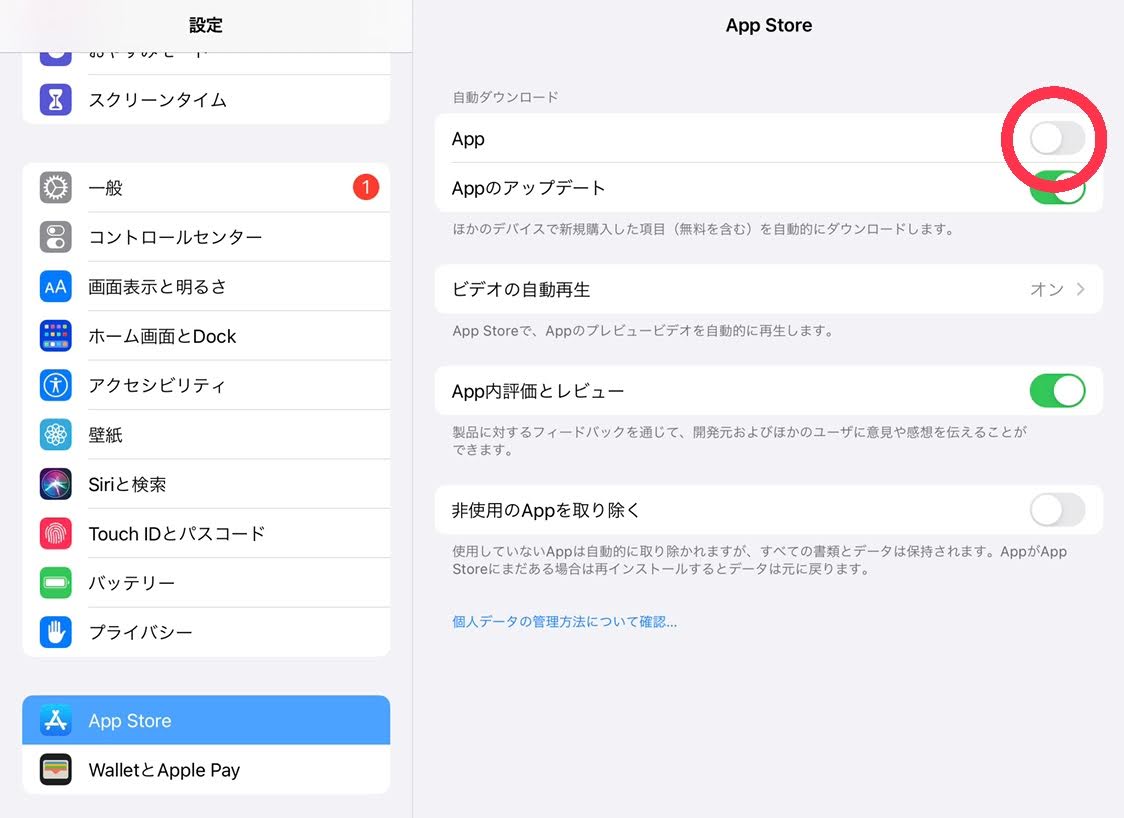1124x818 pixels.
Task: Click the オン value for ビデオの自動再生
Action: click(1047, 289)
